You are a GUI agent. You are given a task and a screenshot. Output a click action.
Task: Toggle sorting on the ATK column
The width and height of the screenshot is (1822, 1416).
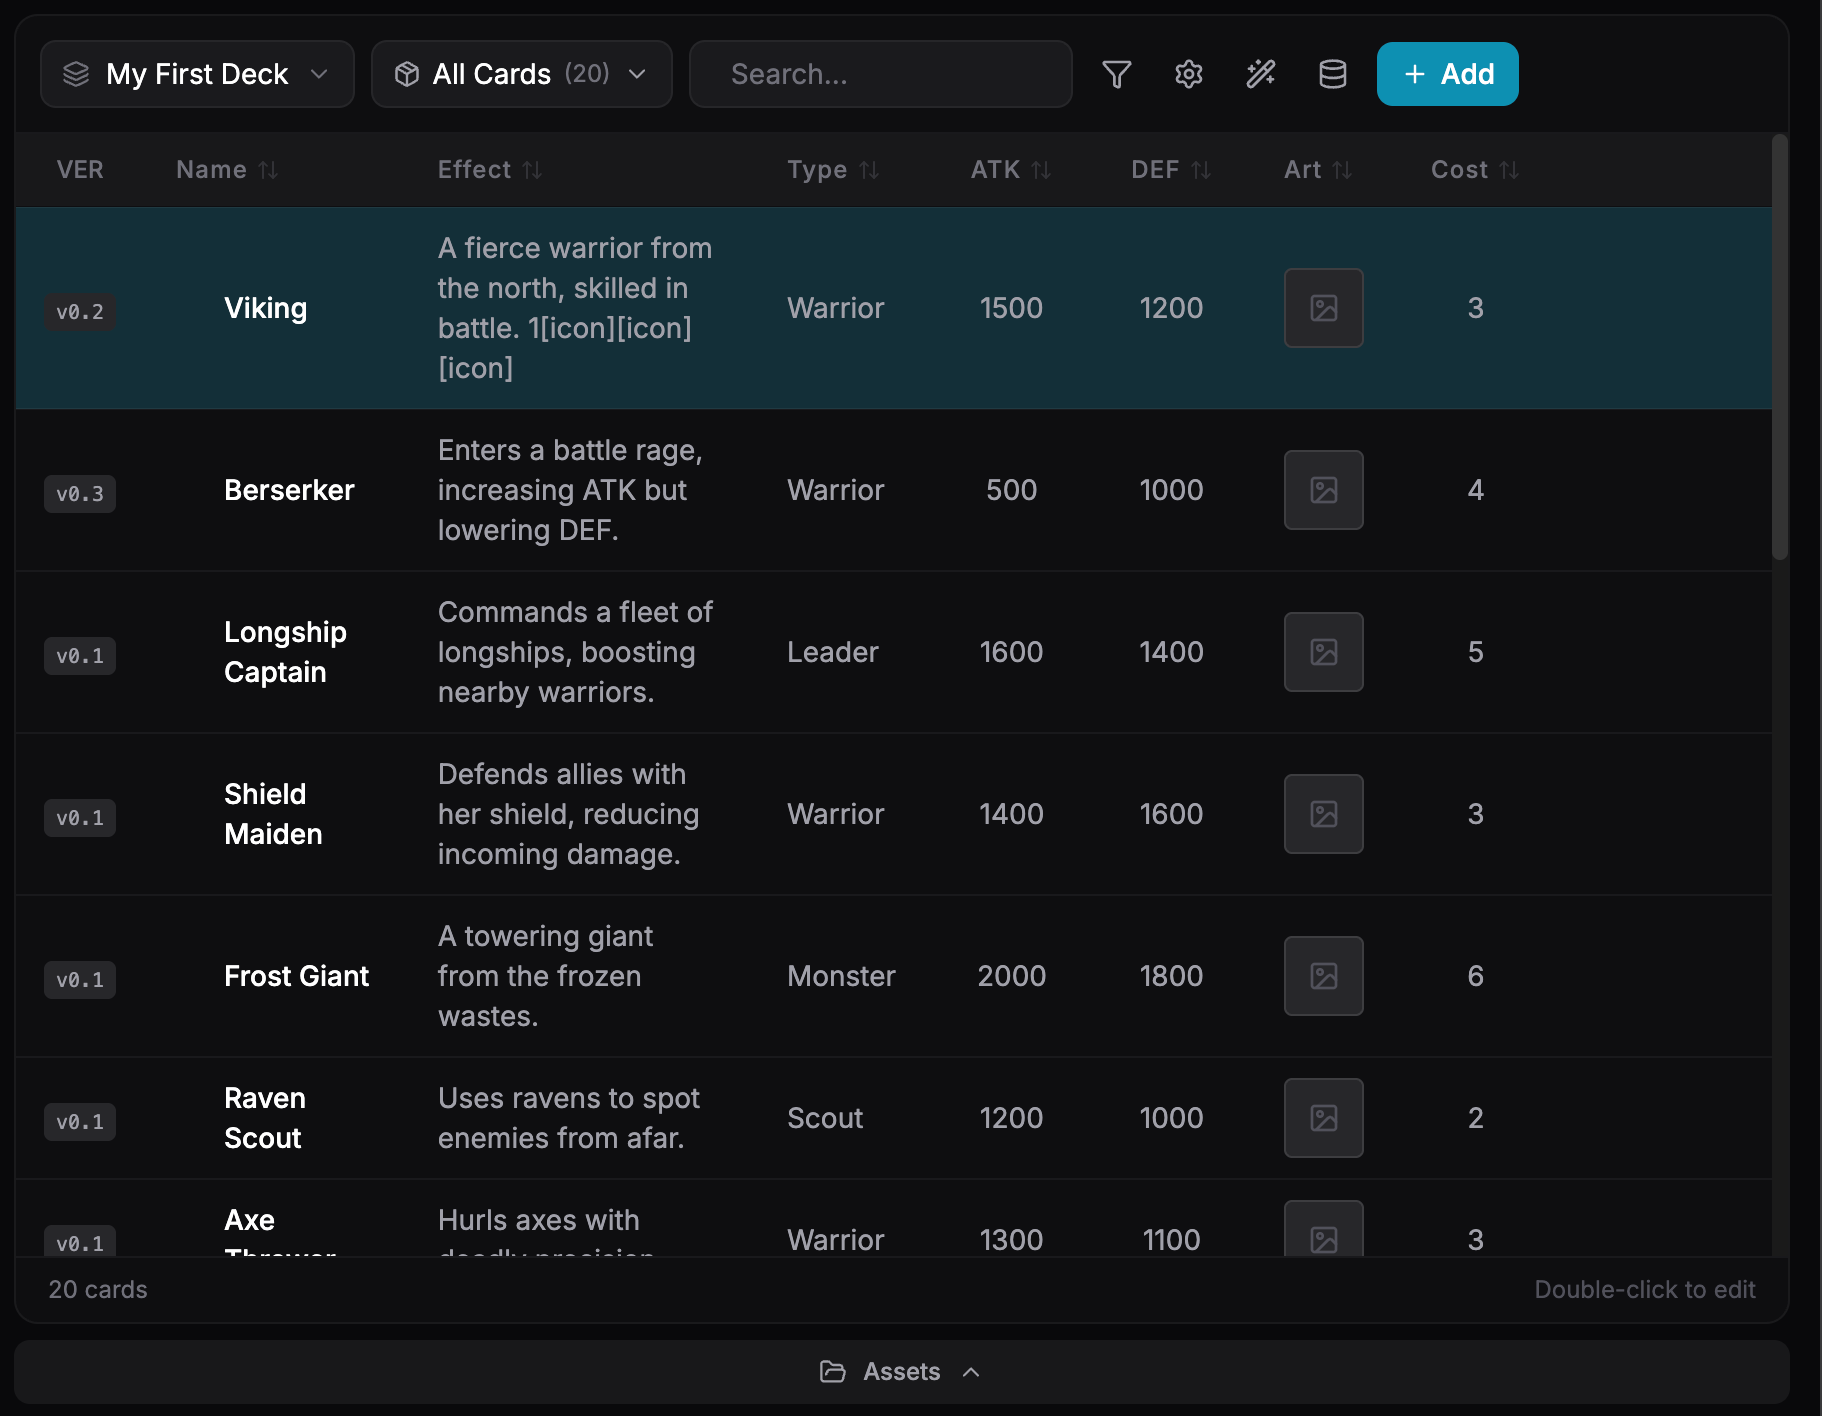(x=1041, y=169)
